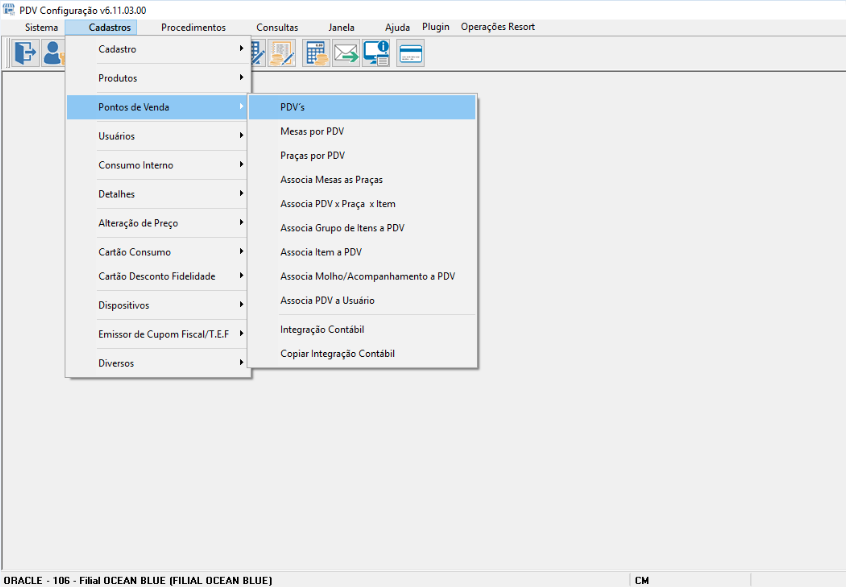Expand the Cartão Desconto Fidelidade submenu
Image resolution: width=846 pixels, height=587 pixels.
(x=158, y=276)
